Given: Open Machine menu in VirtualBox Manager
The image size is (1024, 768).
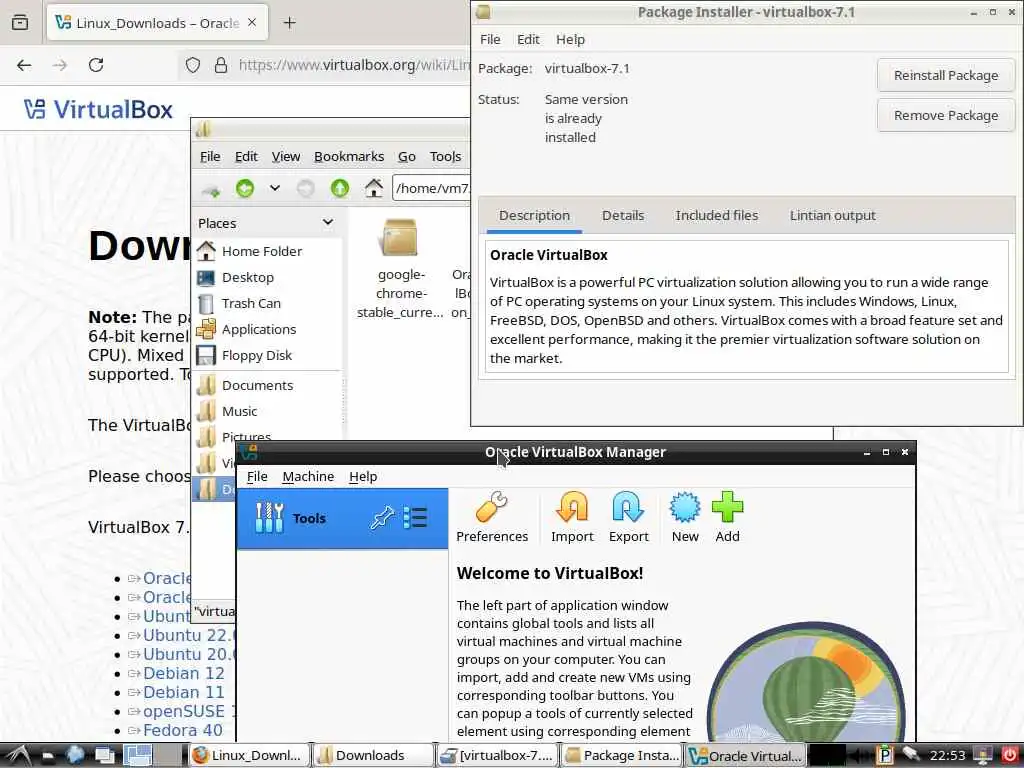Looking at the screenshot, I should coord(308,477).
